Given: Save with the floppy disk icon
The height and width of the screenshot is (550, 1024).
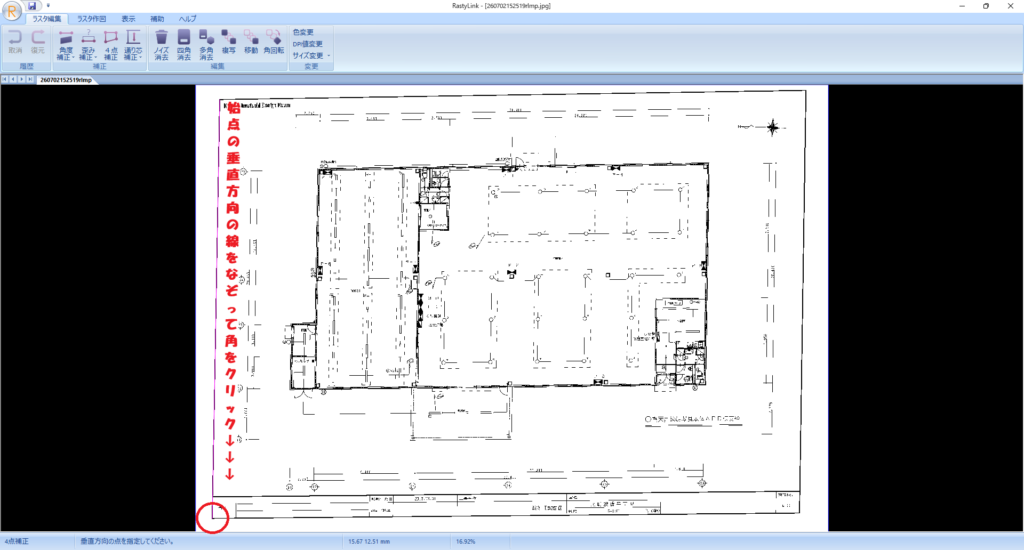Looking at the screenshot, I should [32, 6].
